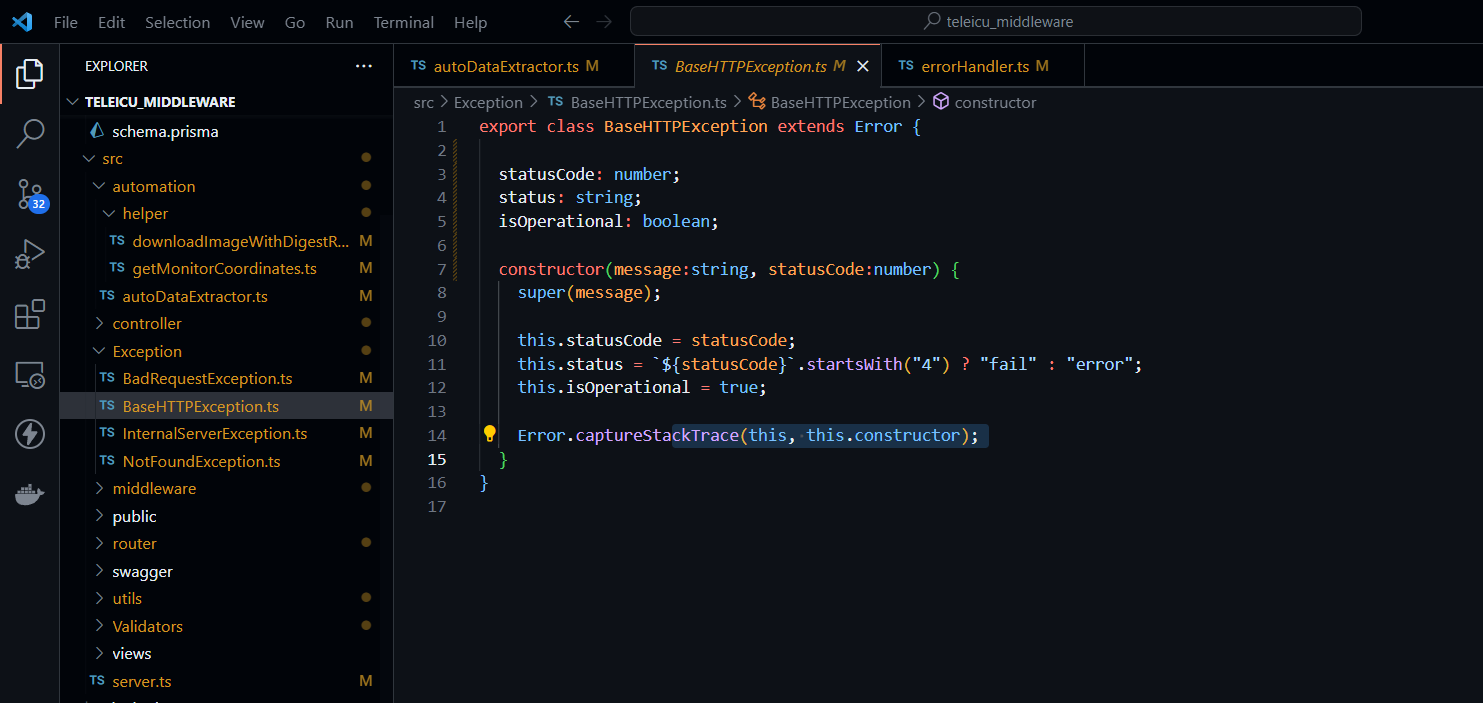Collapse the Exception folder

point(146,352)
